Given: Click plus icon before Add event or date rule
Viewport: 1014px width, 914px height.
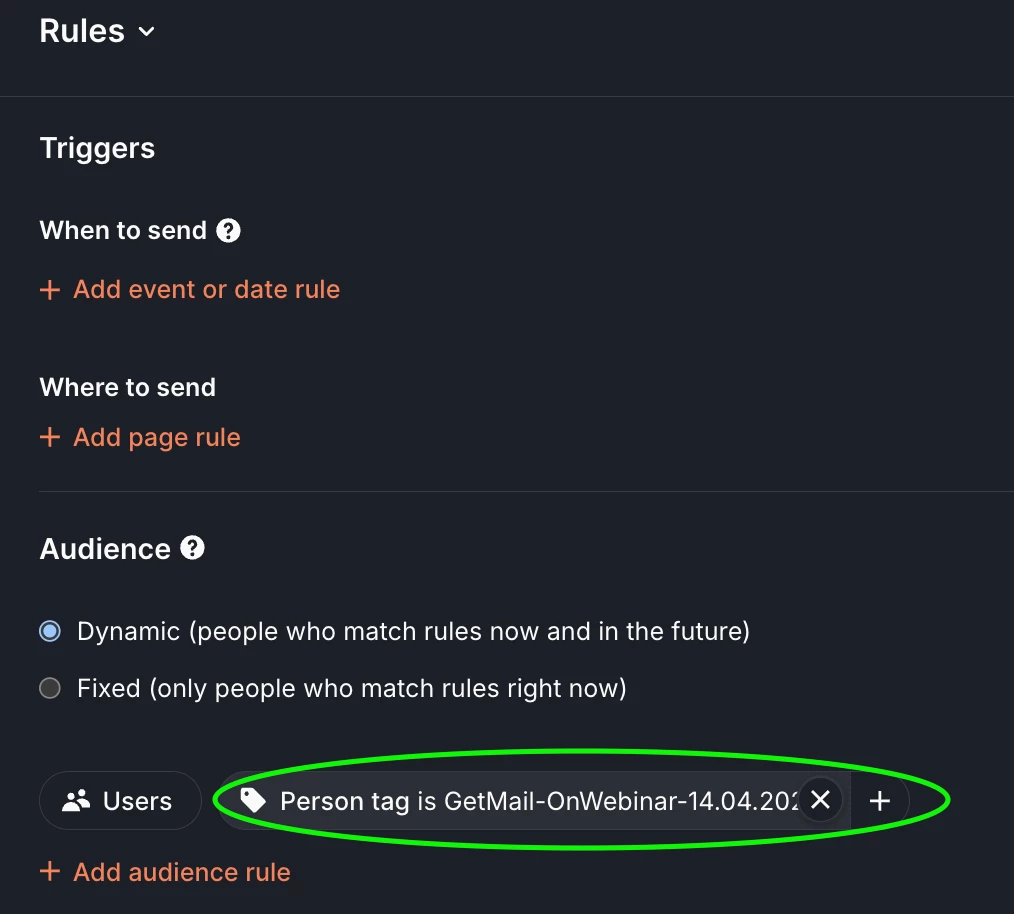Looking at the screenshot, I should point(49,290).
